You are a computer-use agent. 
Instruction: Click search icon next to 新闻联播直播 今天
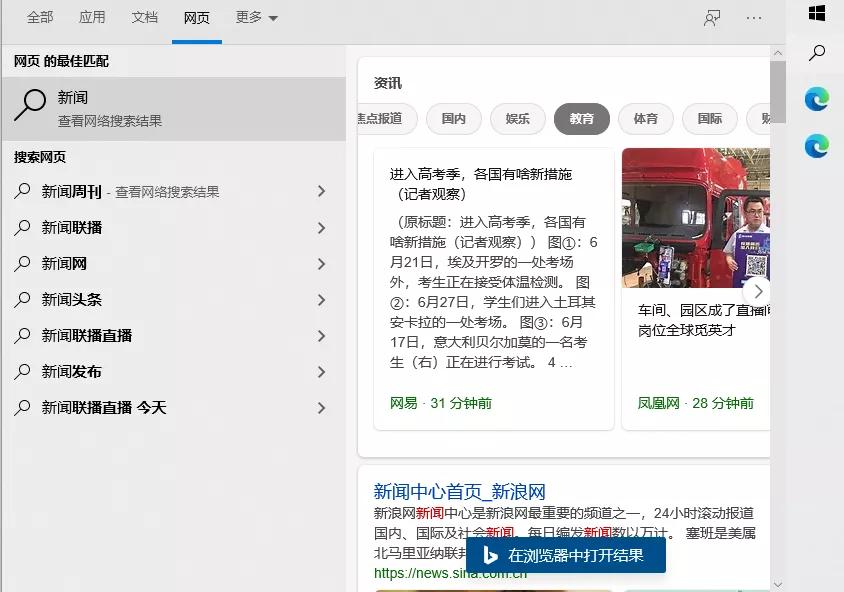[x=22, y=407]
